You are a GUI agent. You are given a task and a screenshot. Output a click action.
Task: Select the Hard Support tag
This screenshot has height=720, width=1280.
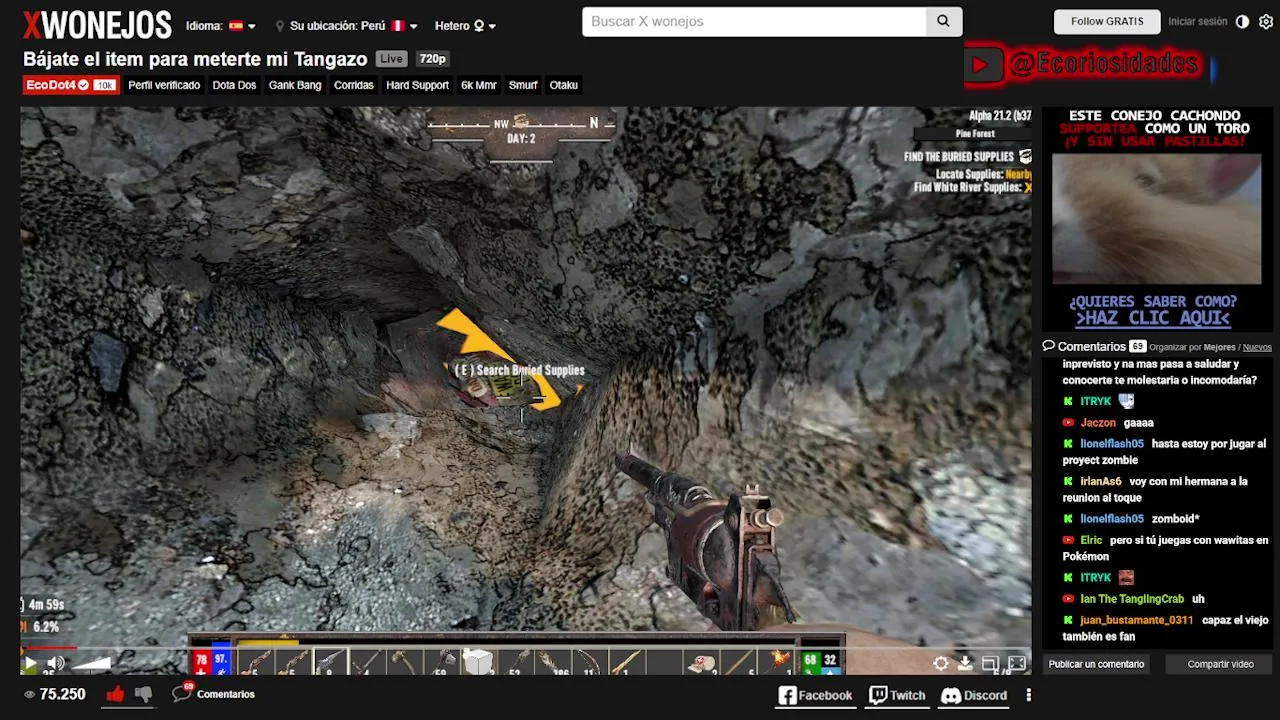tap(417, 85)
